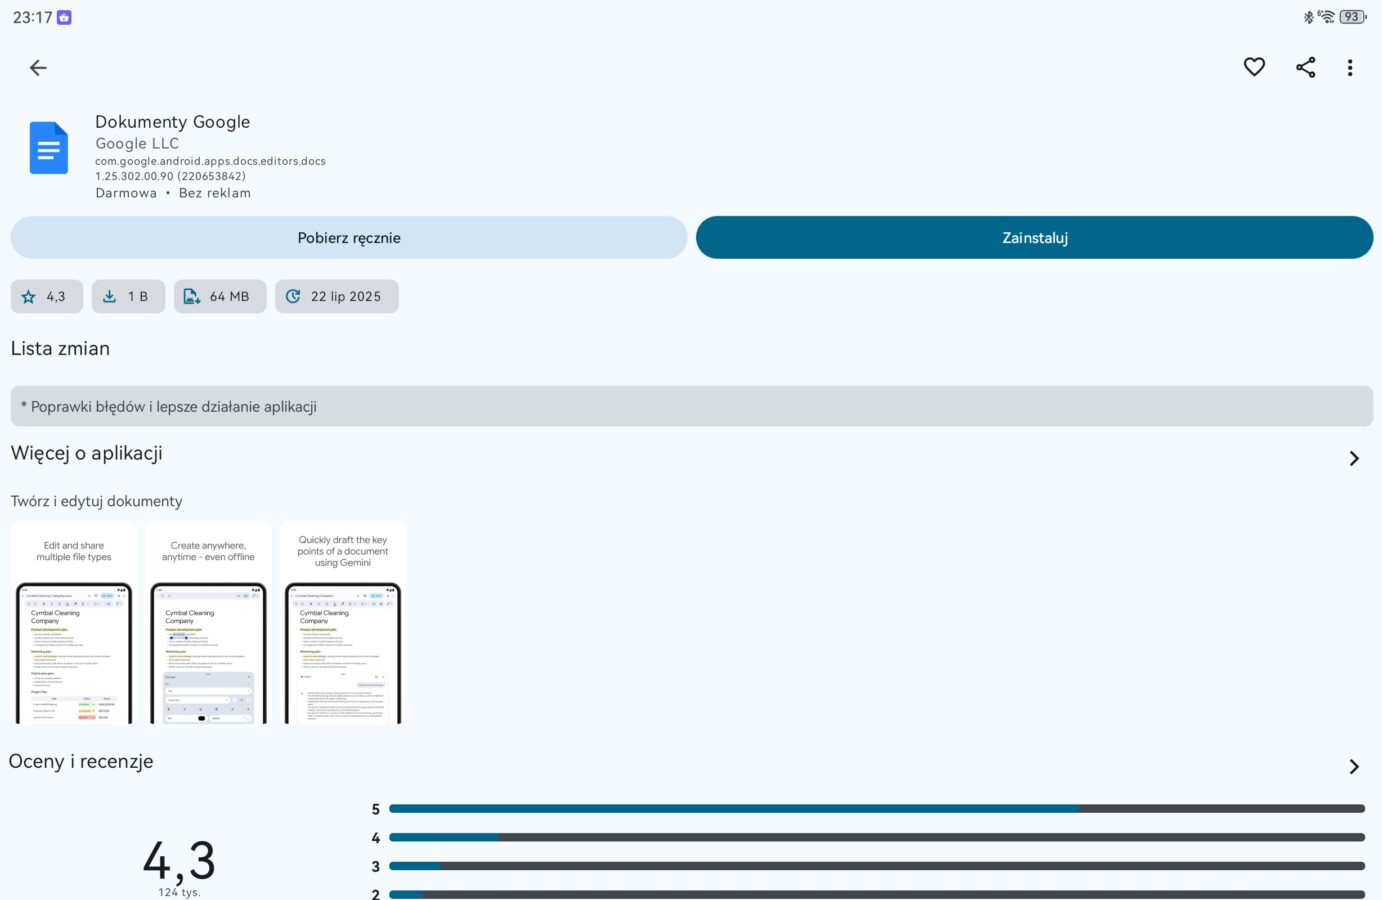Click the Zainstaluj button

(1034, 238)
